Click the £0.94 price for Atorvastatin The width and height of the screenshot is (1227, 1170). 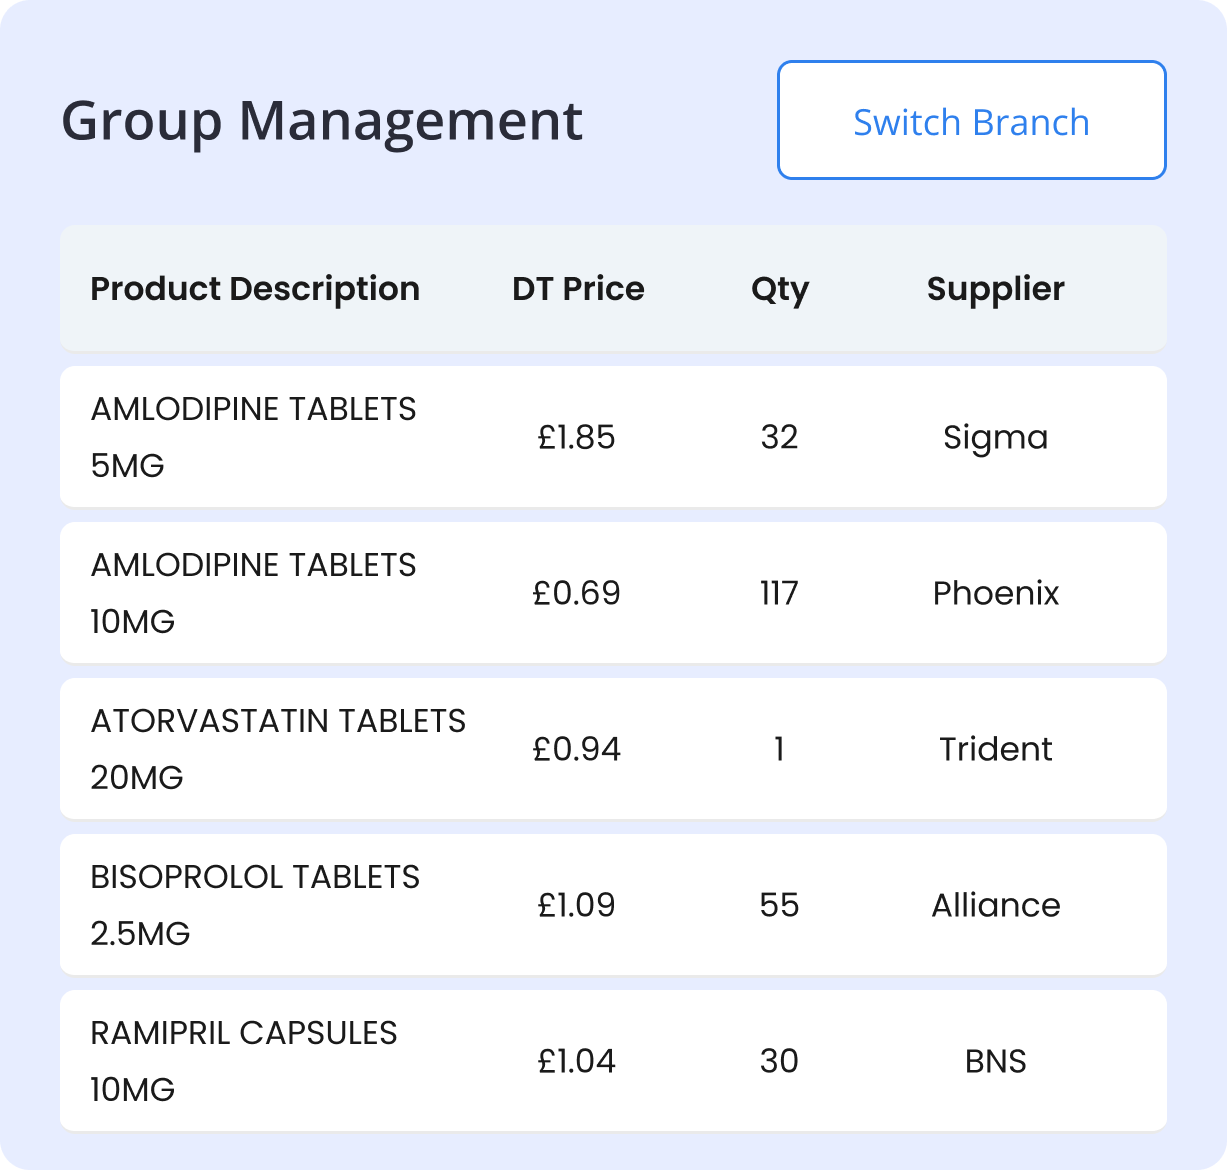[x=576, y=749]
